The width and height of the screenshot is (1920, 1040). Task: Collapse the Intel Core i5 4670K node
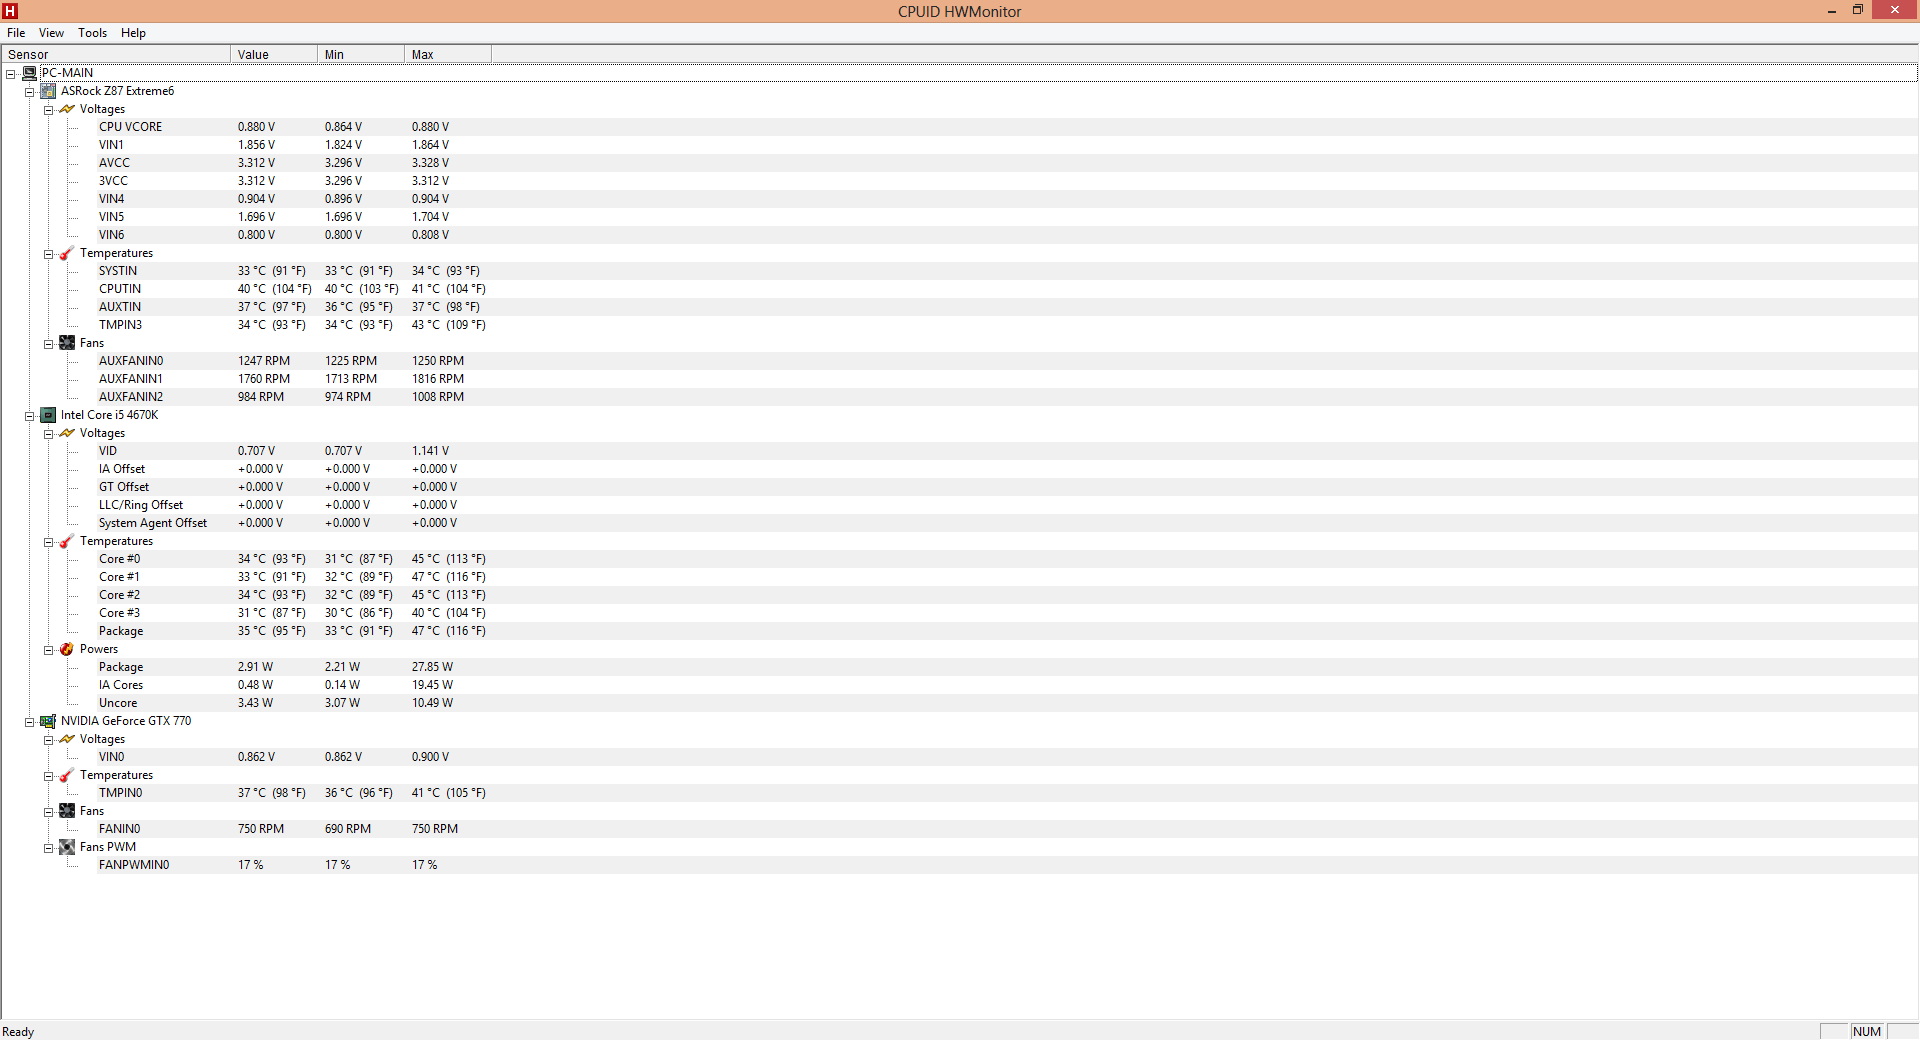(x=30, y=416)
